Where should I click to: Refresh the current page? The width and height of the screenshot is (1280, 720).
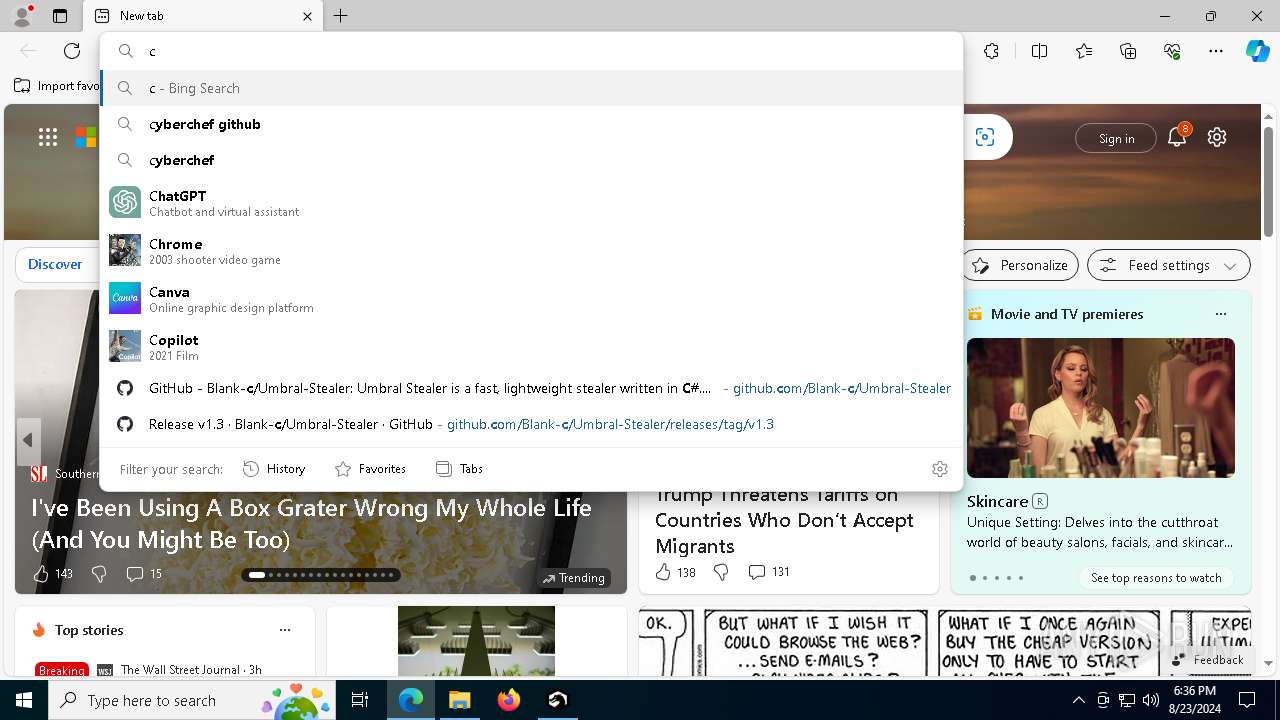(72, 51)
